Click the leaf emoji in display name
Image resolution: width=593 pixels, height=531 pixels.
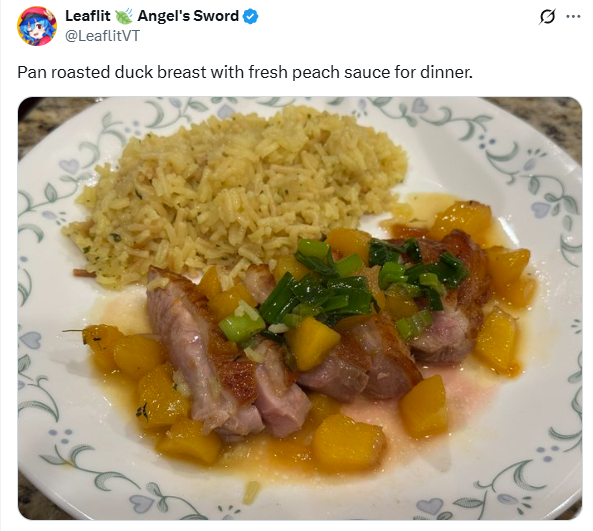(x=124, y=16)
